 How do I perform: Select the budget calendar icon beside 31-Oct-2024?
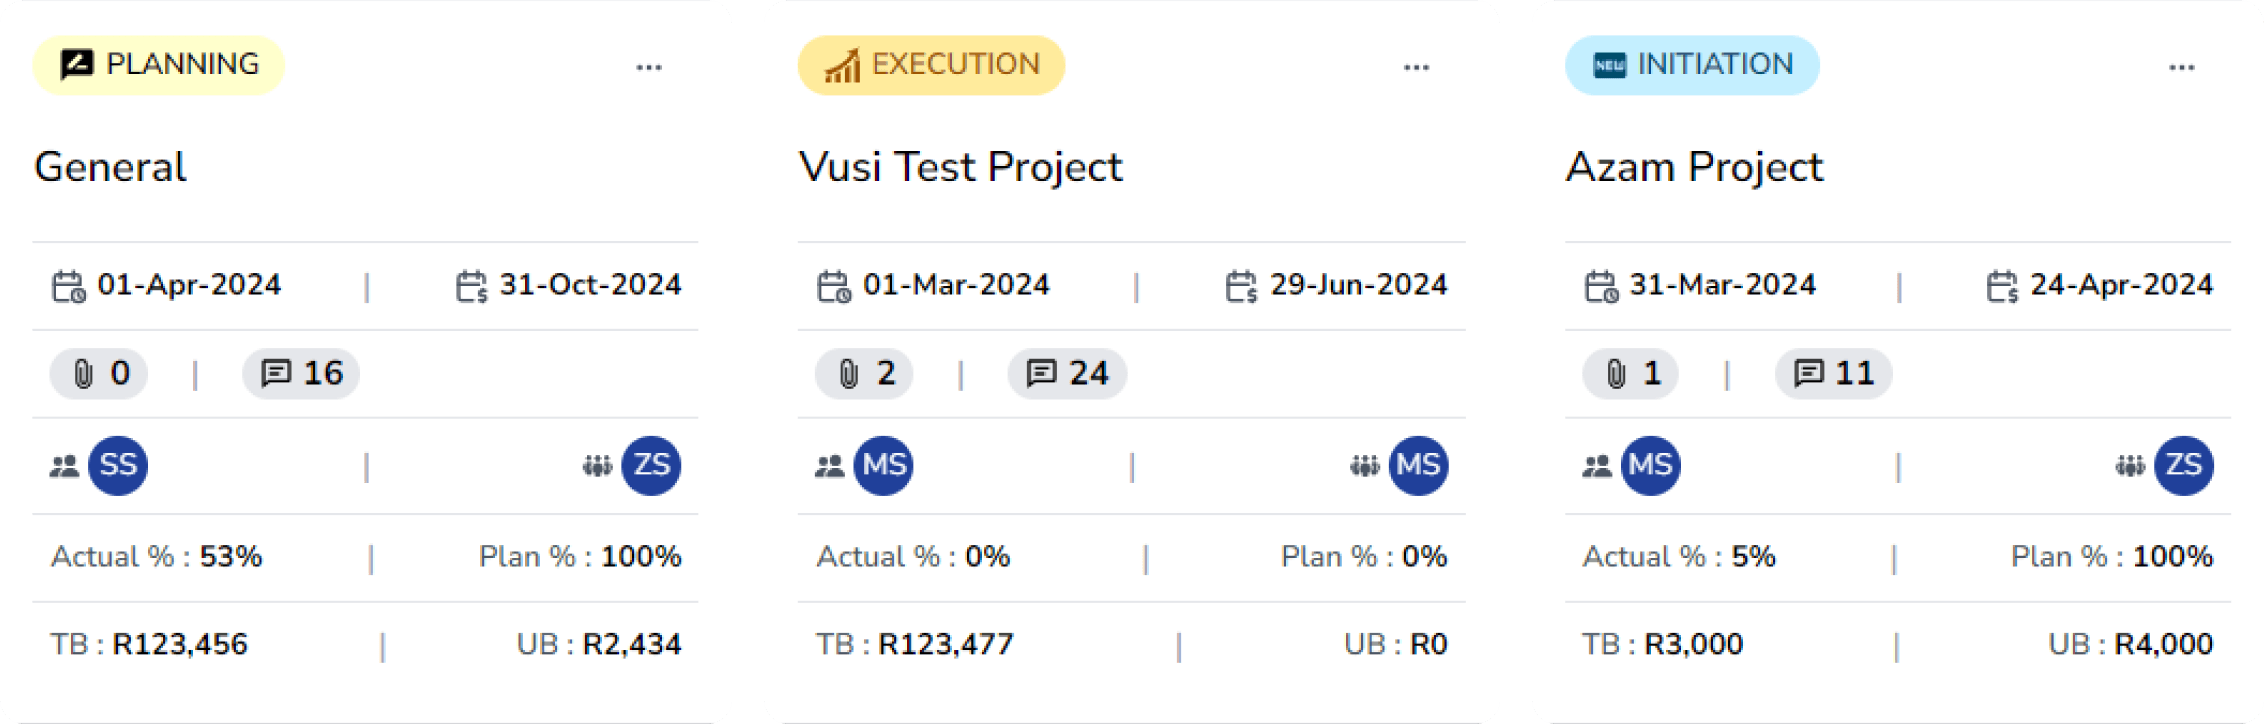470,285
